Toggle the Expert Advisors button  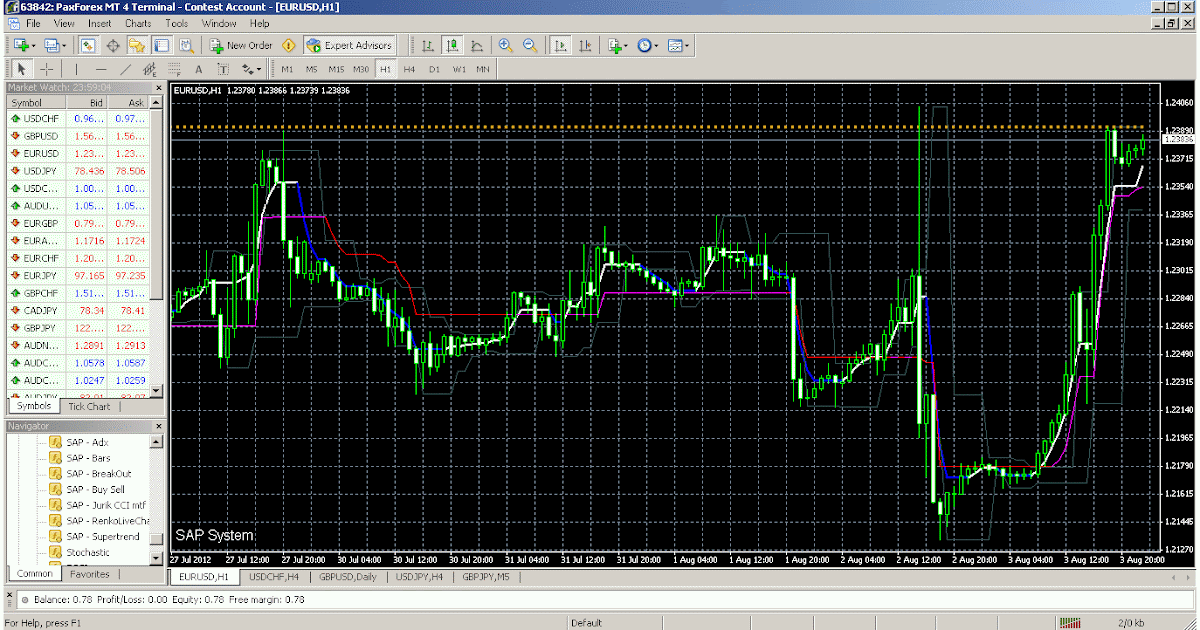click(349, 45)
